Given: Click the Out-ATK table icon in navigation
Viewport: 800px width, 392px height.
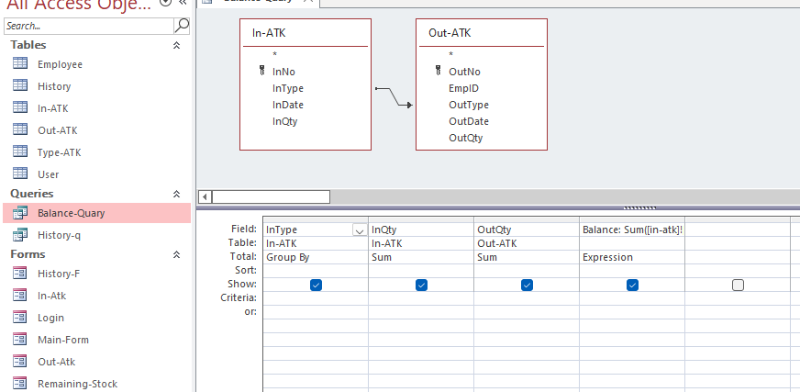Looking at the screenshot, I should point(20,130).
